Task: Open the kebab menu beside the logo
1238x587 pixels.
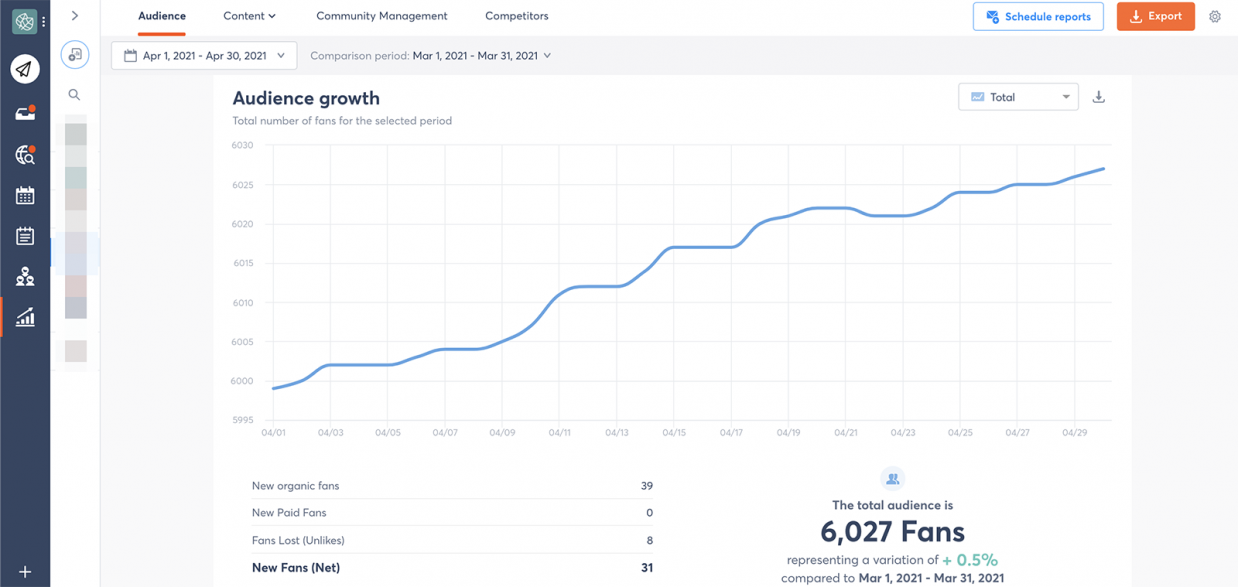Action: tap(43, 20)
